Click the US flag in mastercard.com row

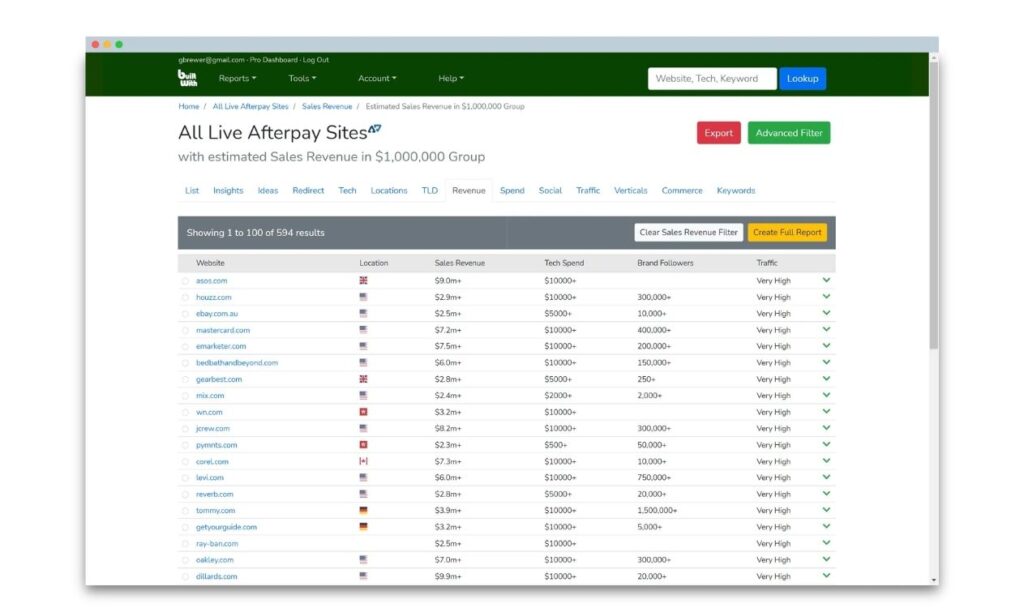[363, 330]
